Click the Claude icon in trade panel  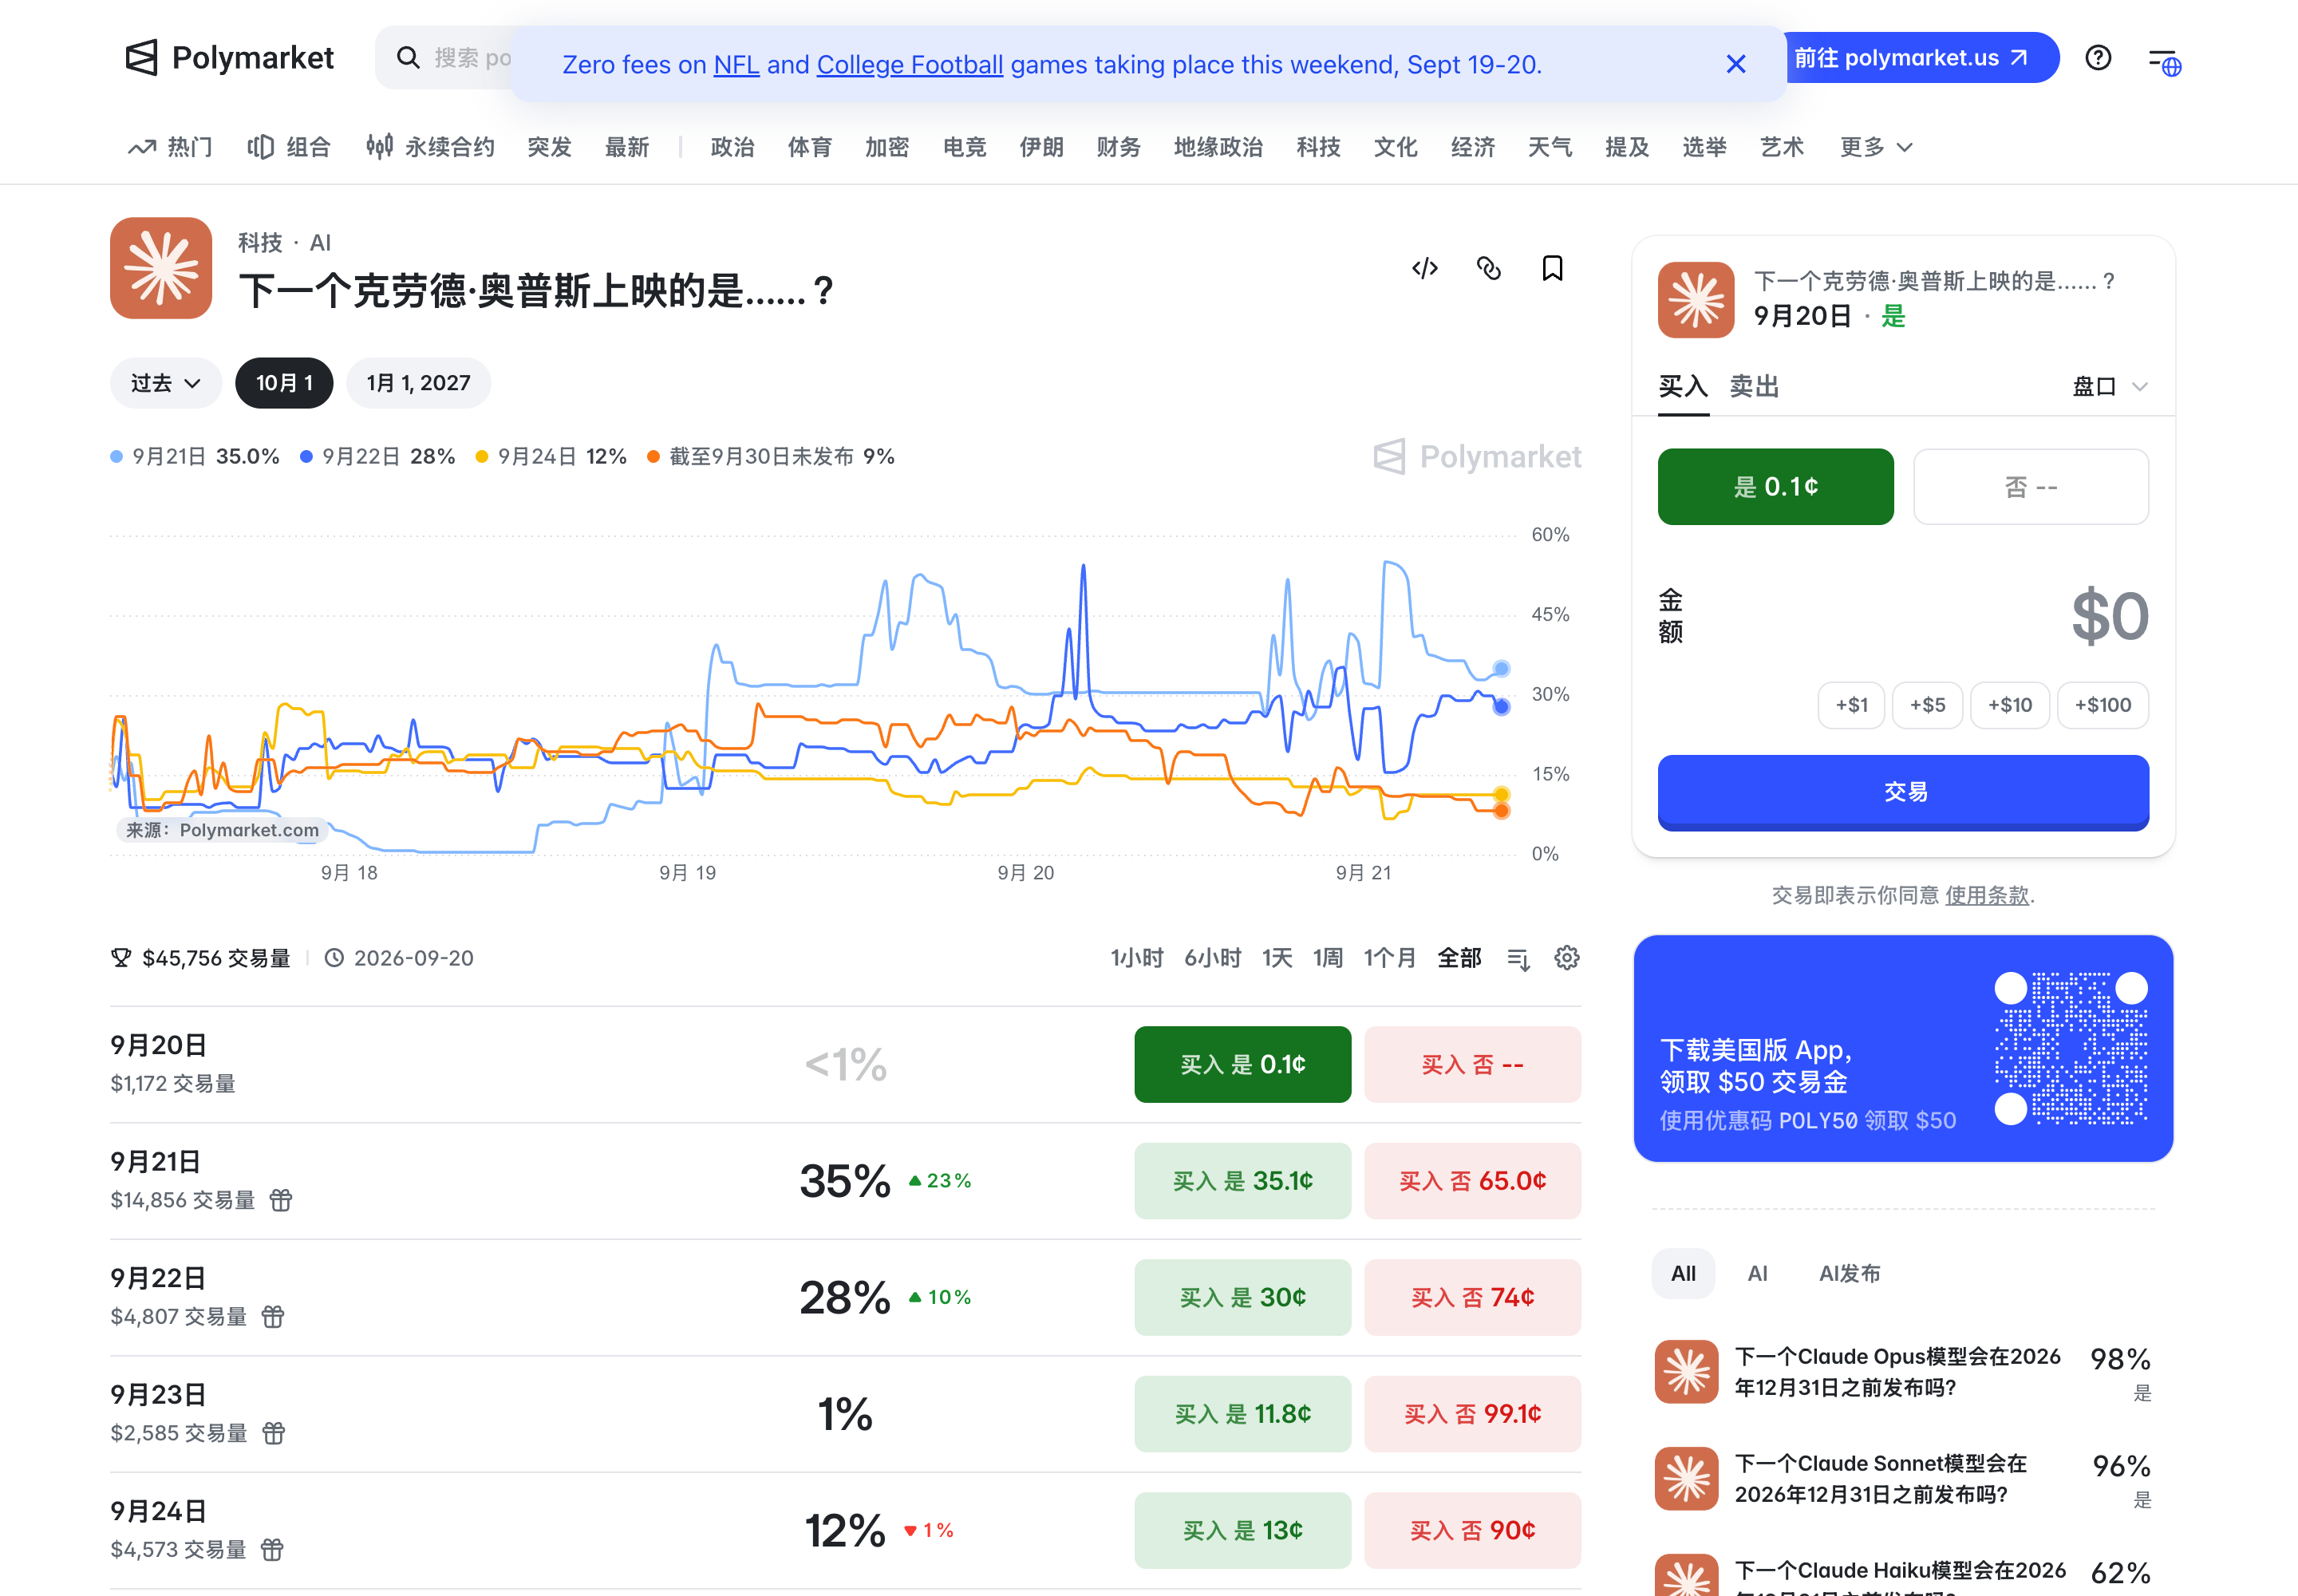tap(1696, 300)
